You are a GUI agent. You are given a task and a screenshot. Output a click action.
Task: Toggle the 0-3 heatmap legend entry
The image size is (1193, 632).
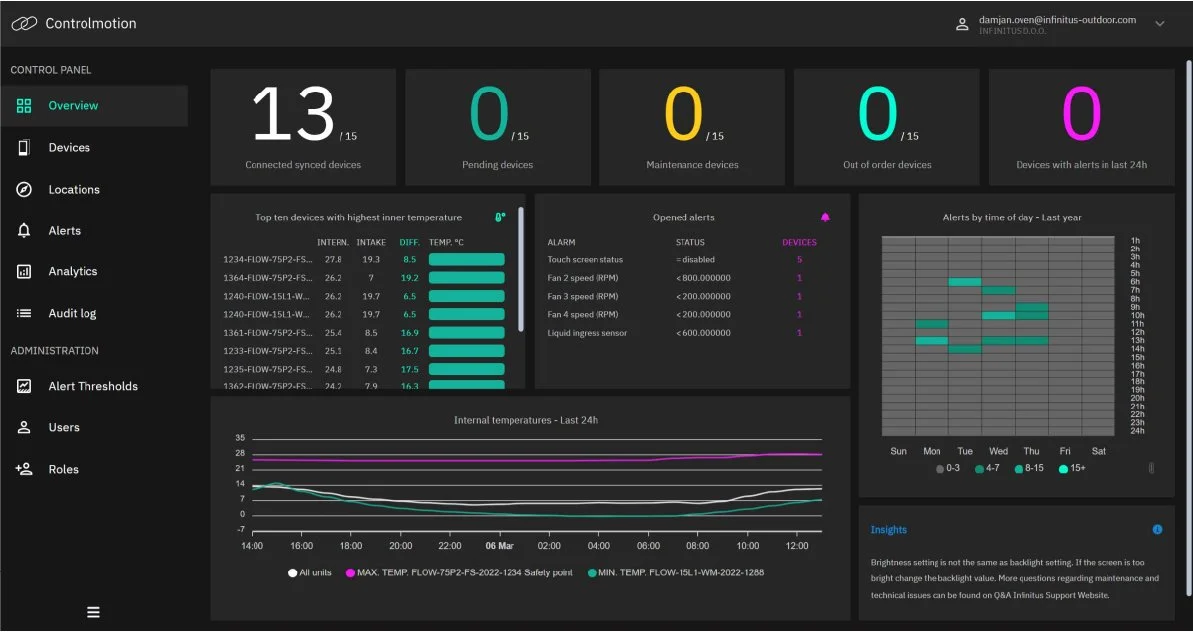[x=948, y=468]
